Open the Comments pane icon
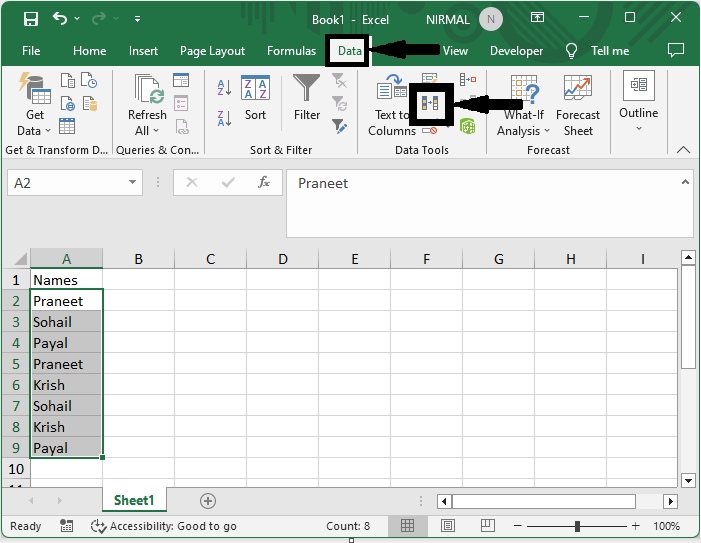 [676, 50]
